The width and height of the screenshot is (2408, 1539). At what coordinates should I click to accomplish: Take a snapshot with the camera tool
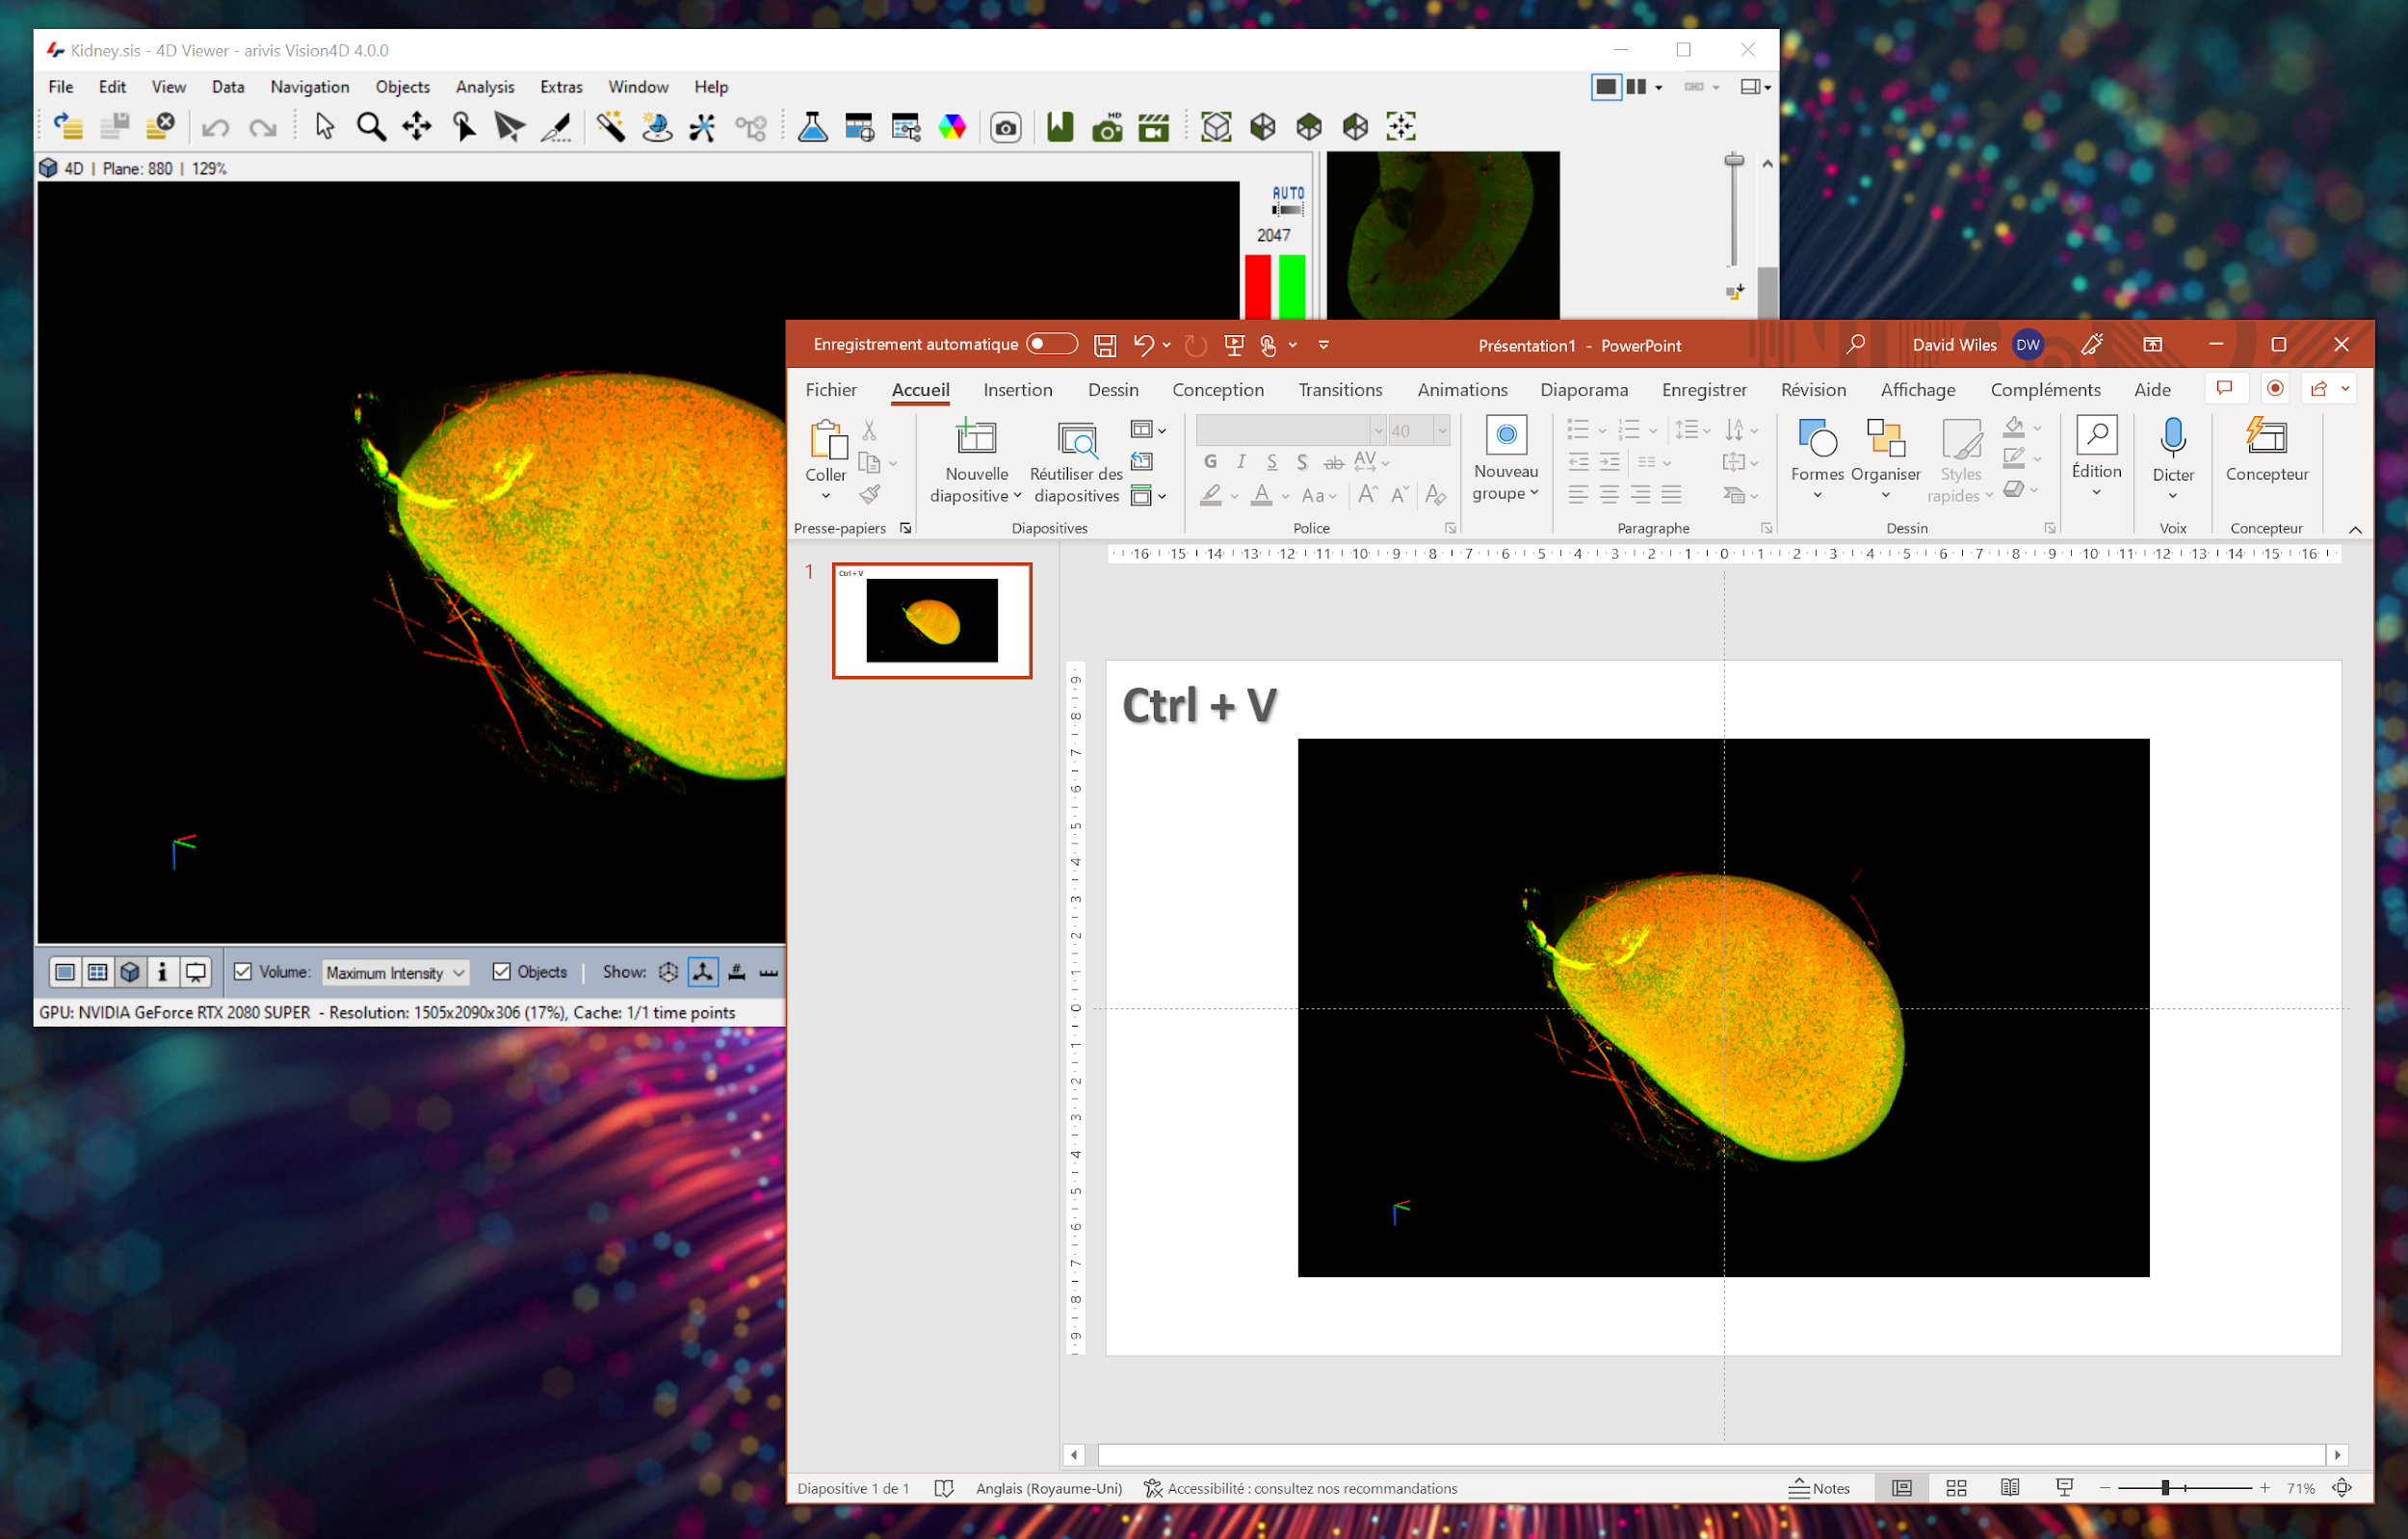[1005, 127]
